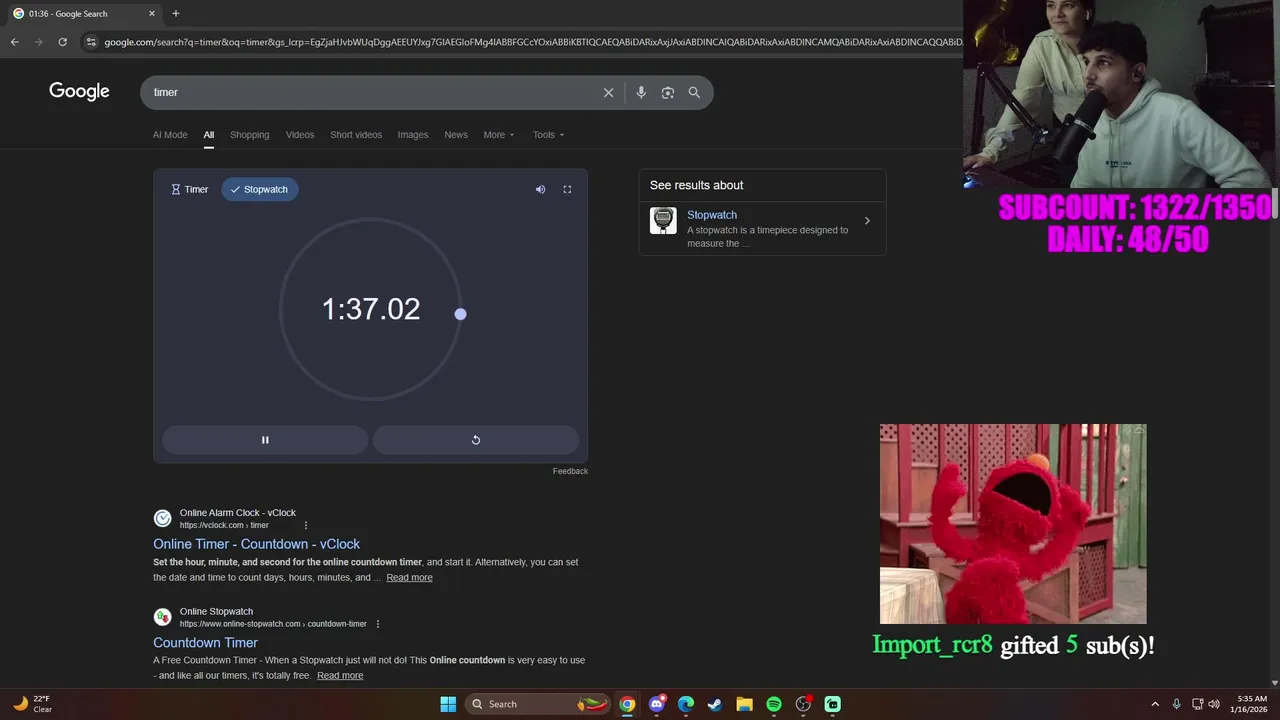Select the 01:36 - Google Search tab
The image size is (1280, 720).
pos(84,14)
